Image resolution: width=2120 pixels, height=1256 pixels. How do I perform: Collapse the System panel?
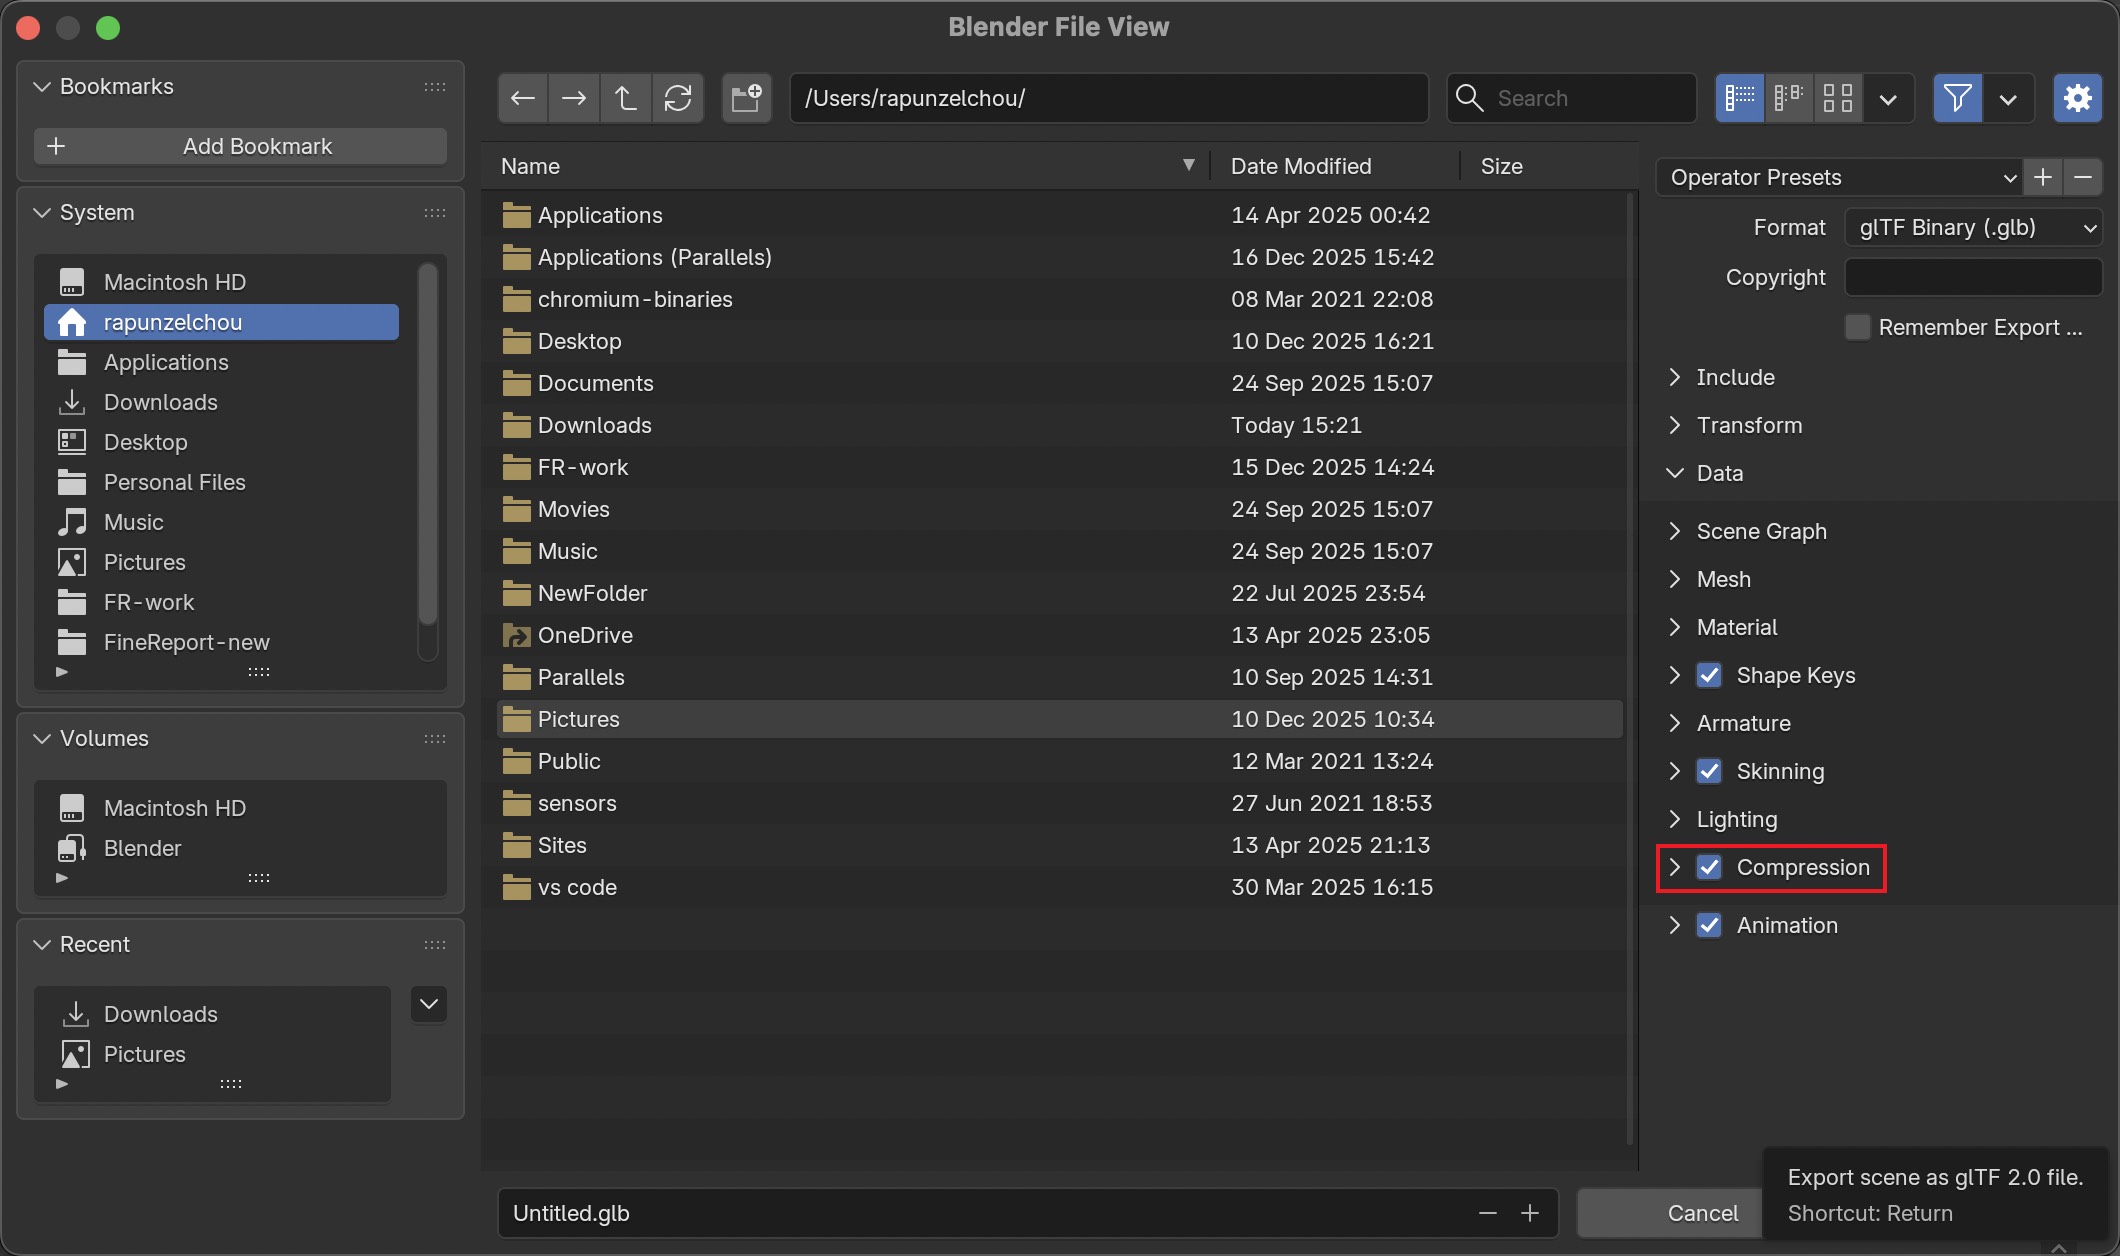pos(42,213)
